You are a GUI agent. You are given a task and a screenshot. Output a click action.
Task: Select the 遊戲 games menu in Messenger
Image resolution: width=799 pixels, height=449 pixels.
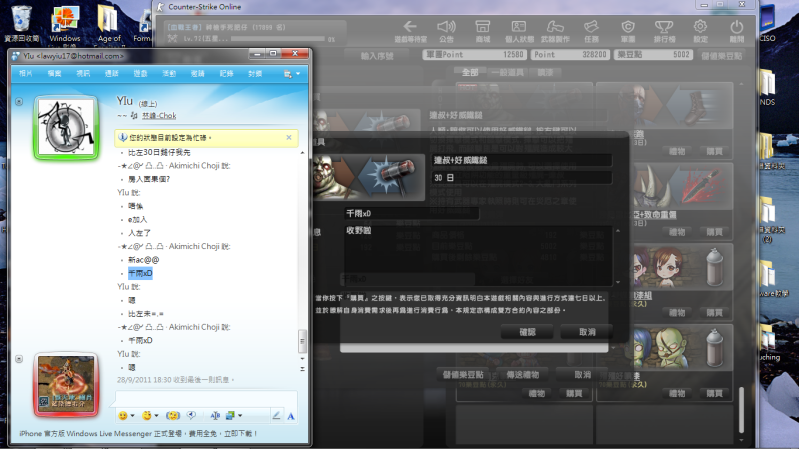pyautogui.click(x=140, y=74)
